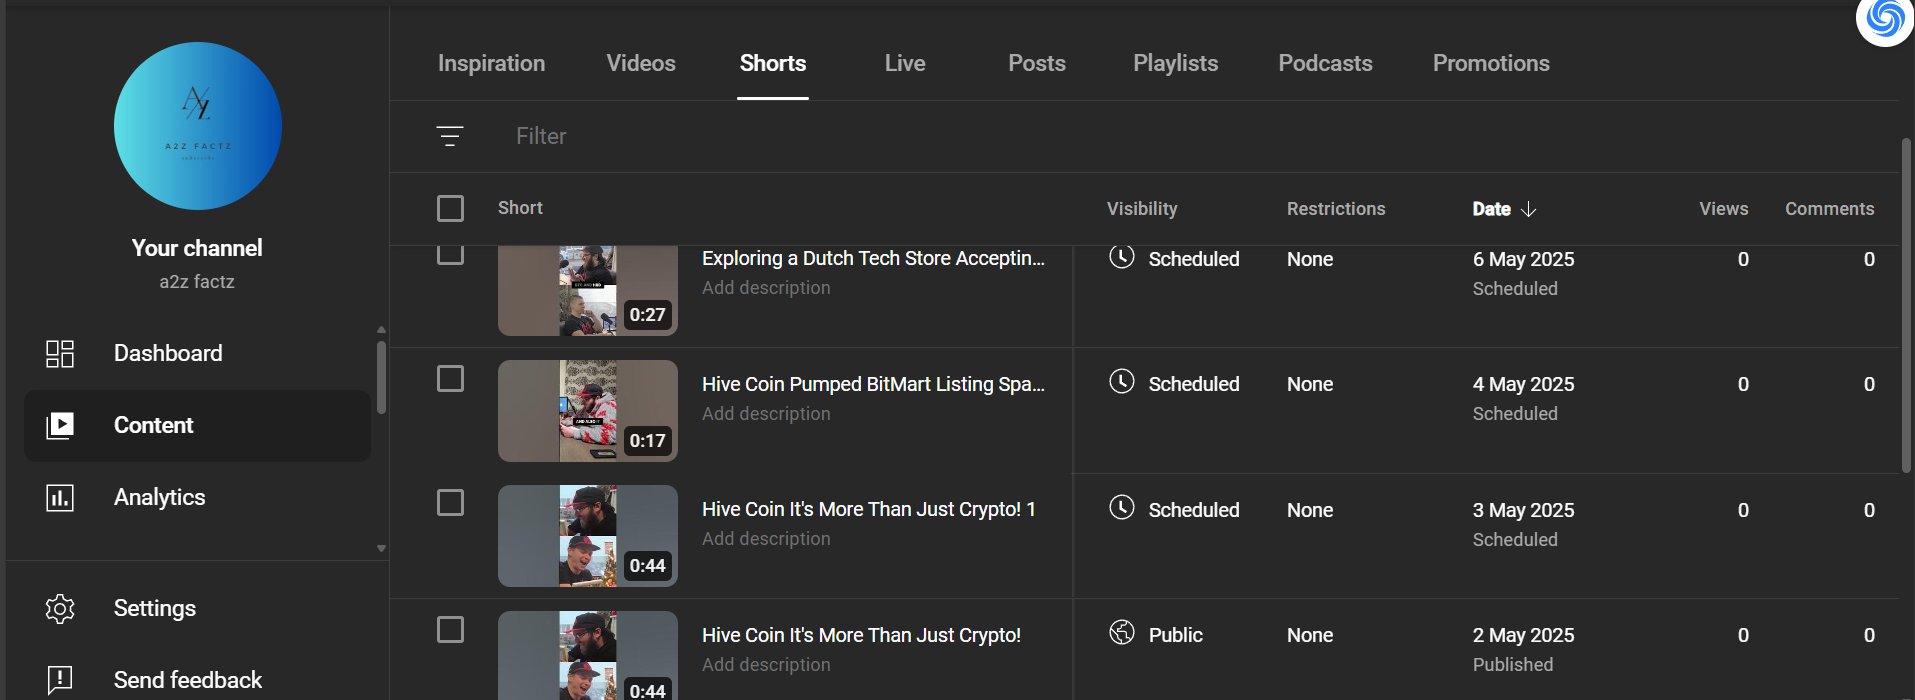Open the 0:27 Dutch Tech Store thumbnail
This screenshot has width=1915, height=700.
[x=588, y=291]
